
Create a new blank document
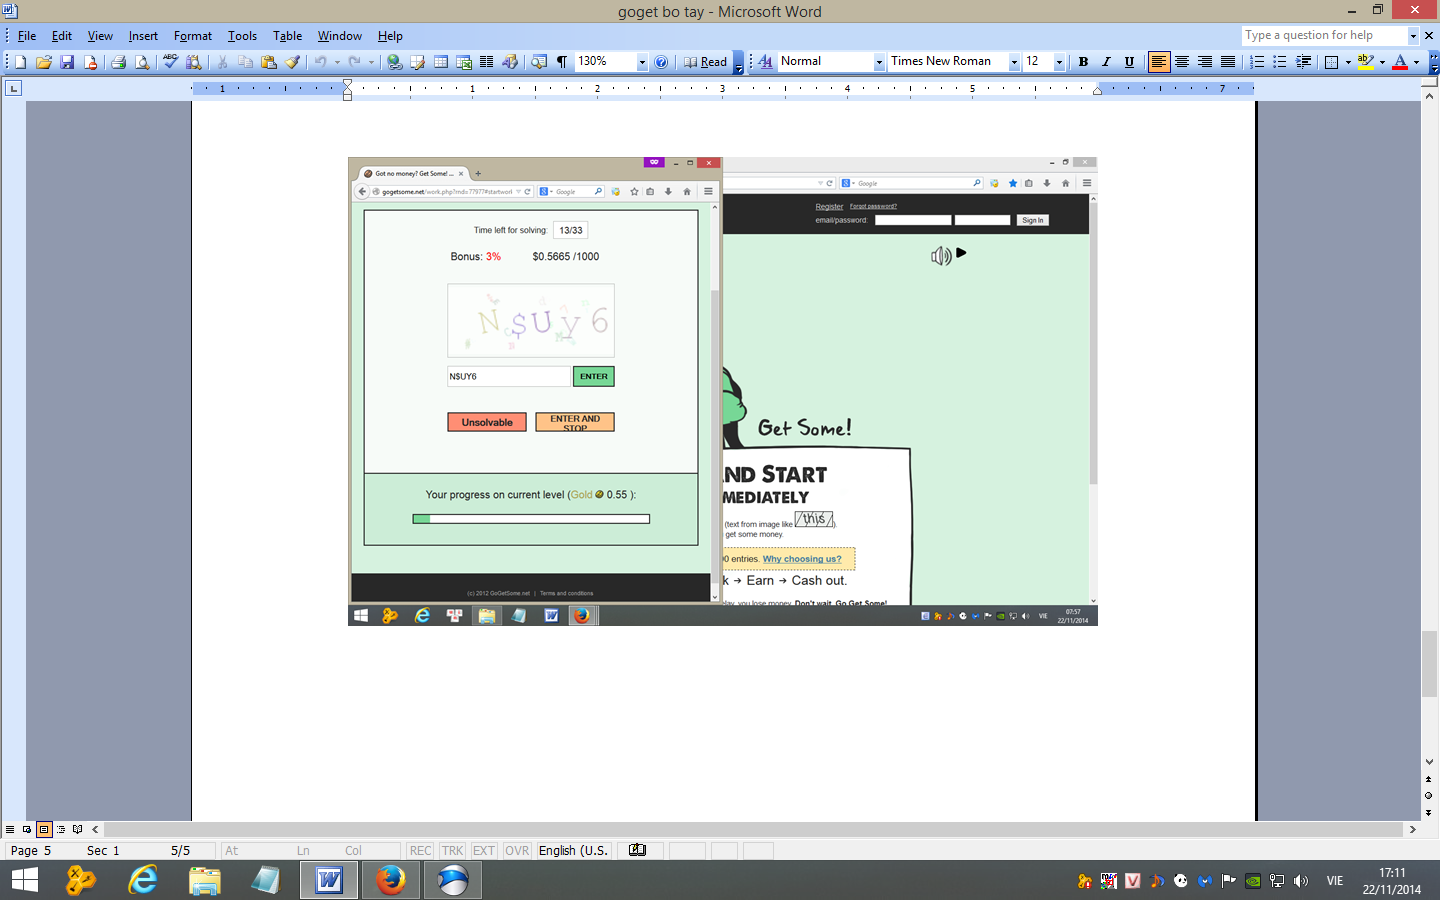point(20,62)
